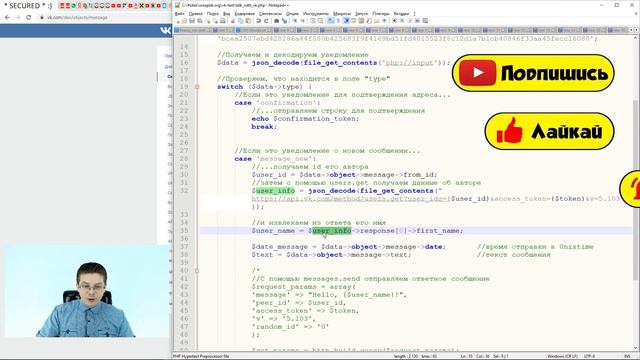640x360 pixels.
Task: Click 'INS' indicator in the status bar
Action: tap(628, 356)
